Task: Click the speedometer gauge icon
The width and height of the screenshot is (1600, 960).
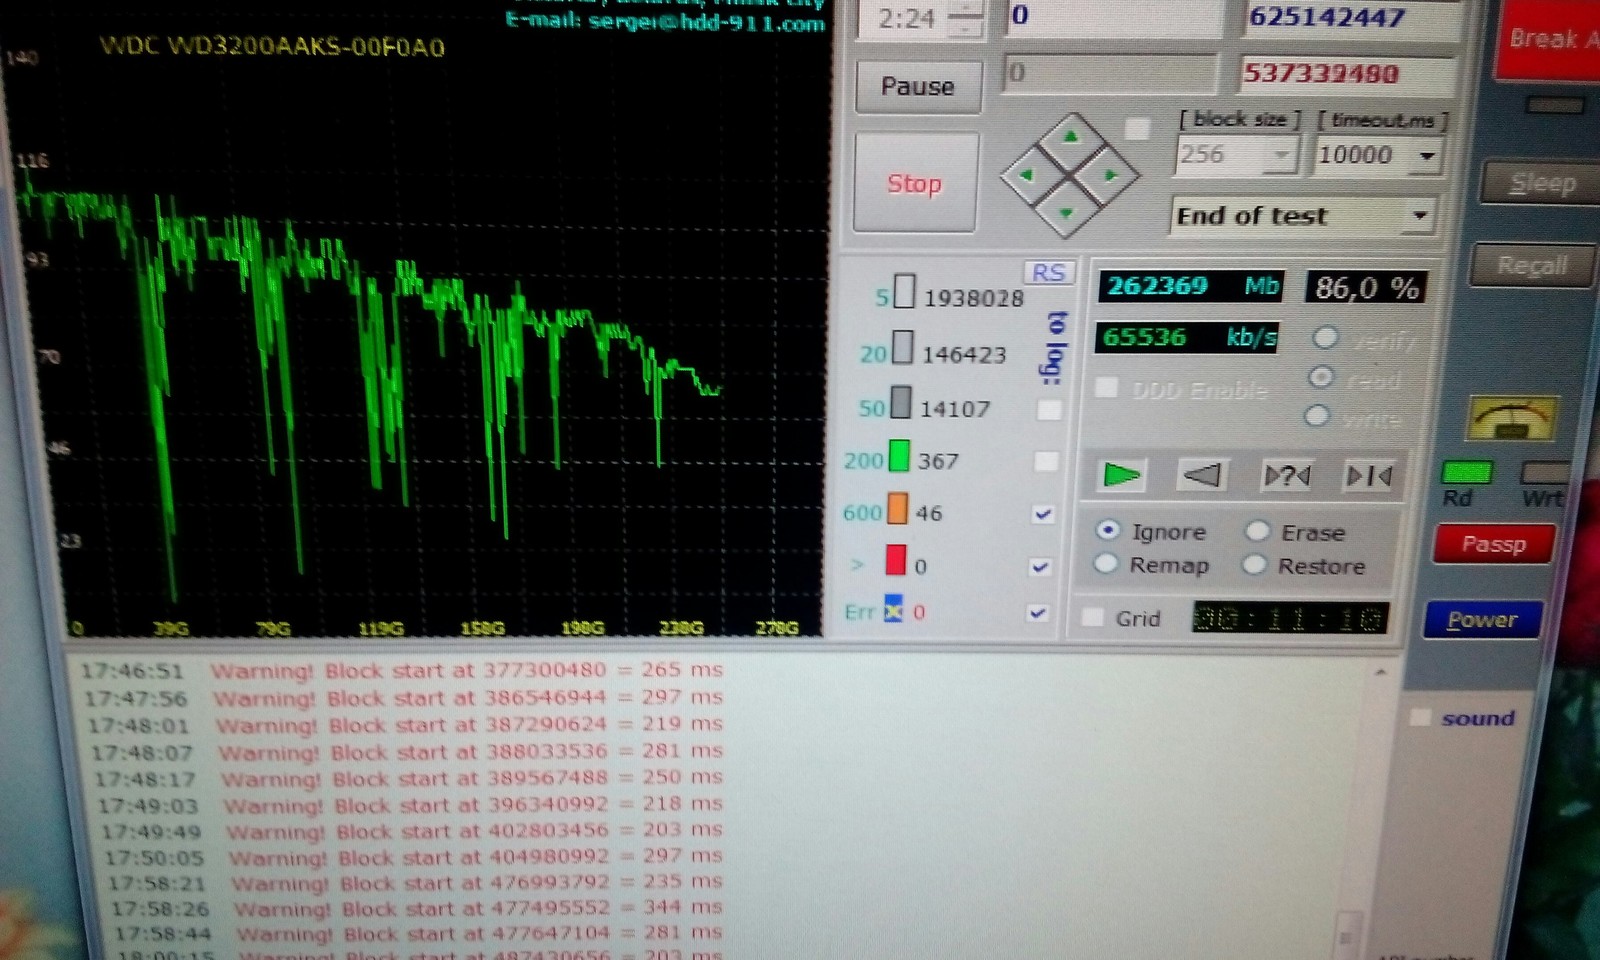Action: coord(1511,418)
